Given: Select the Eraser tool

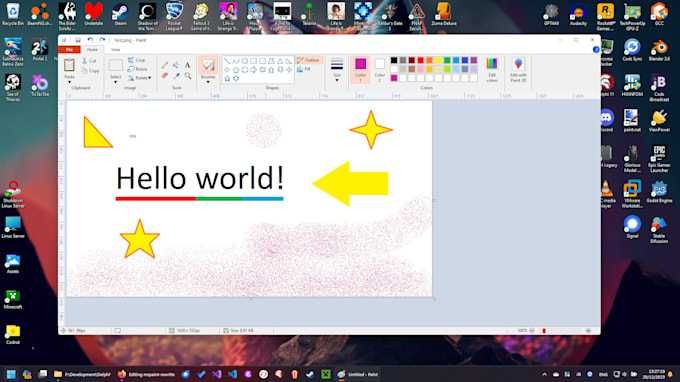Looking at the screenshot, I should pyautogui.click(x=165, y=76).
